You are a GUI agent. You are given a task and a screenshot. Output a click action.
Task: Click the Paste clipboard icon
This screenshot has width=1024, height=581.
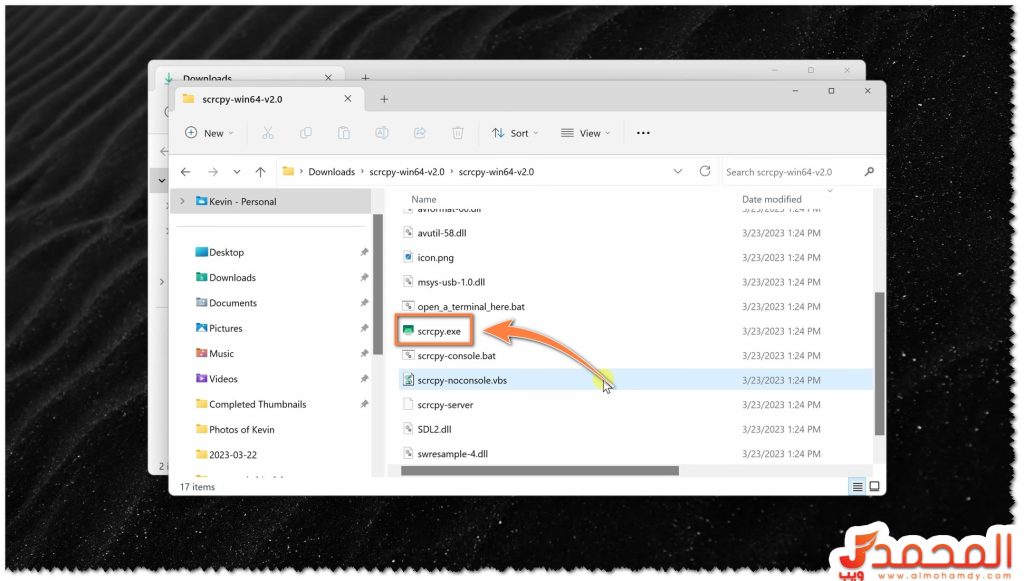click(x=343, y=133)
